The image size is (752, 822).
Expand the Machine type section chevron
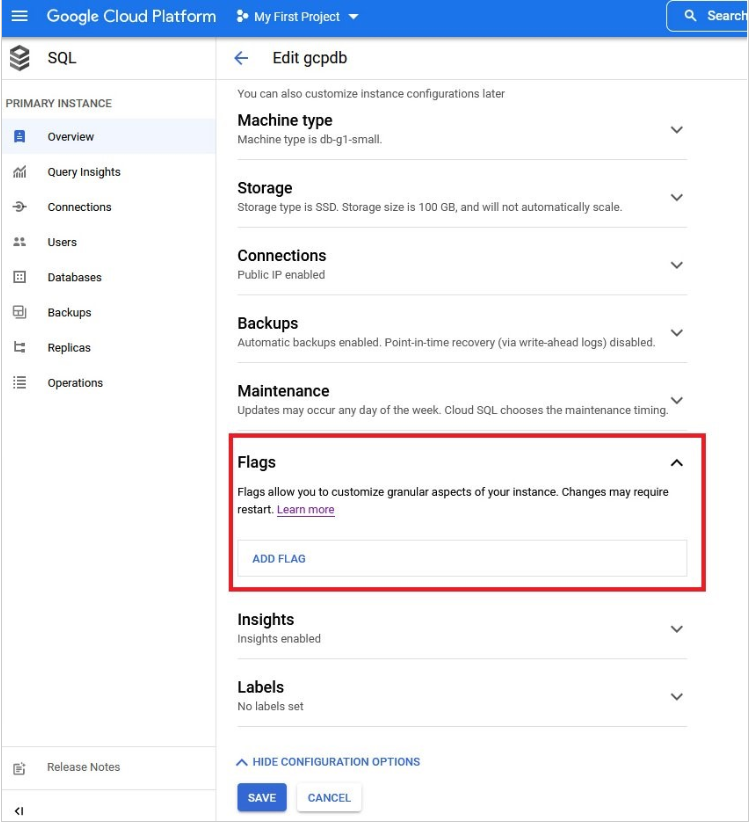pyautogui.click(x=677, y=130)
